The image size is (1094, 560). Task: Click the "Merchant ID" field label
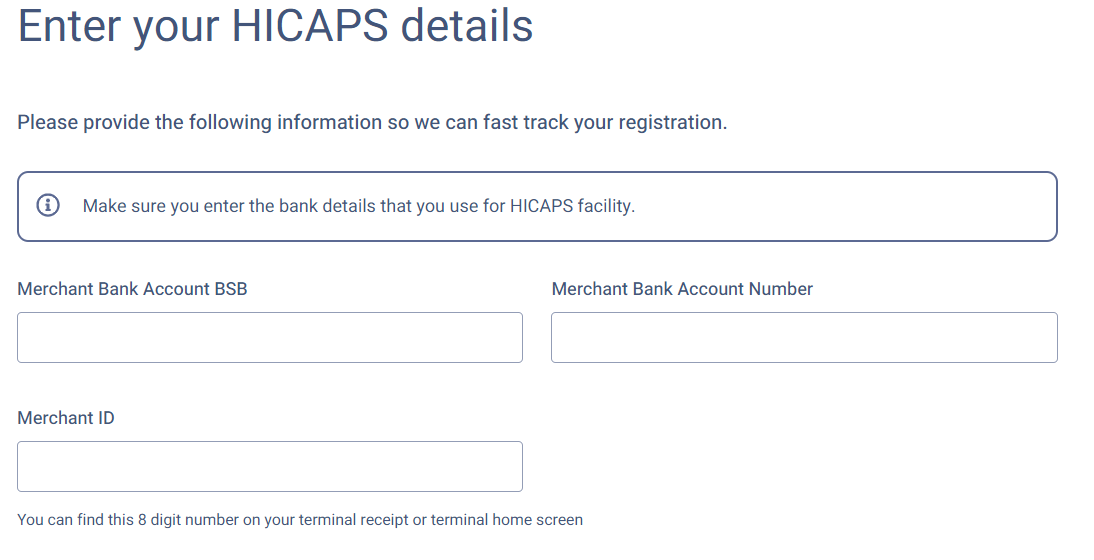point(66,418)
